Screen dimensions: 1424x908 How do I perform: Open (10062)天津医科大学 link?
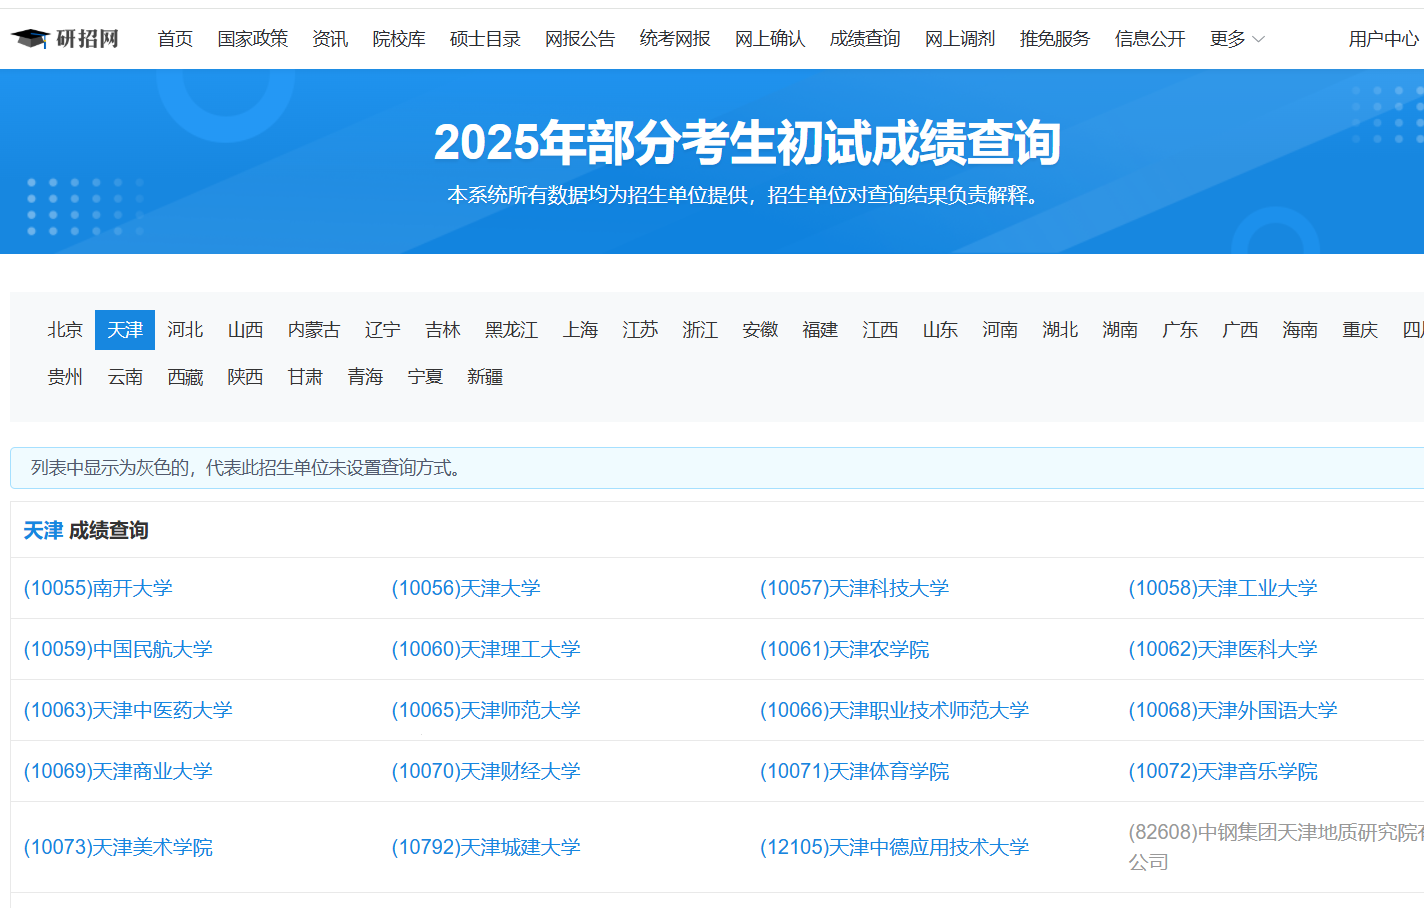tap(1223, 649)
